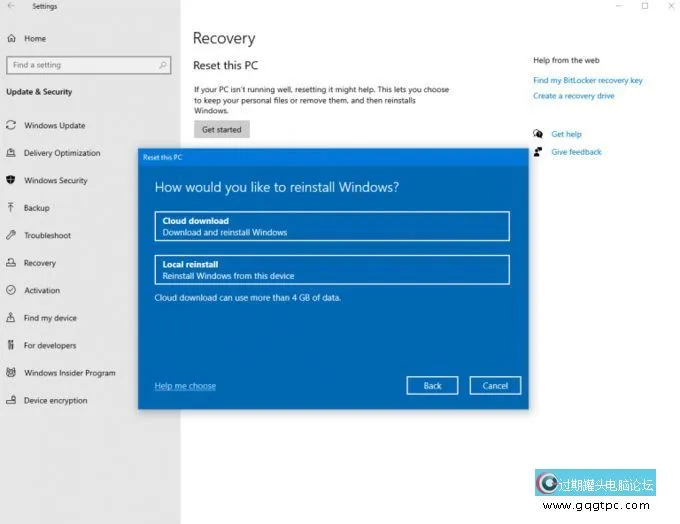The width and height of the screenshot is (680, 524).
Task: Open the Device encryption settings page
Action: pyautogui.click(x=55, y=401)
